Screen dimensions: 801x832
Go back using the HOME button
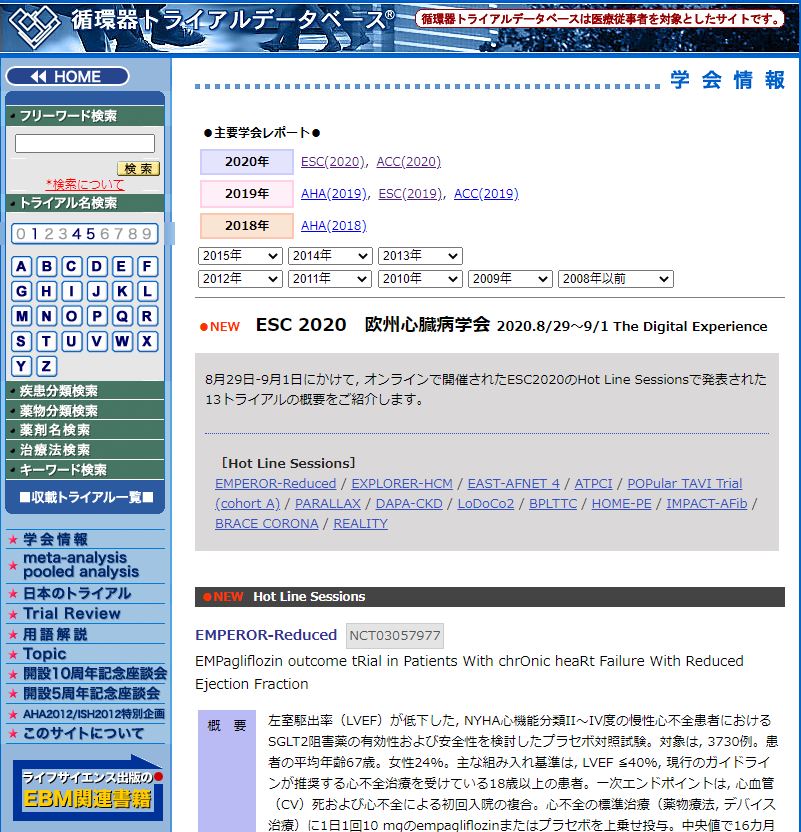click(x=67, y=76)
